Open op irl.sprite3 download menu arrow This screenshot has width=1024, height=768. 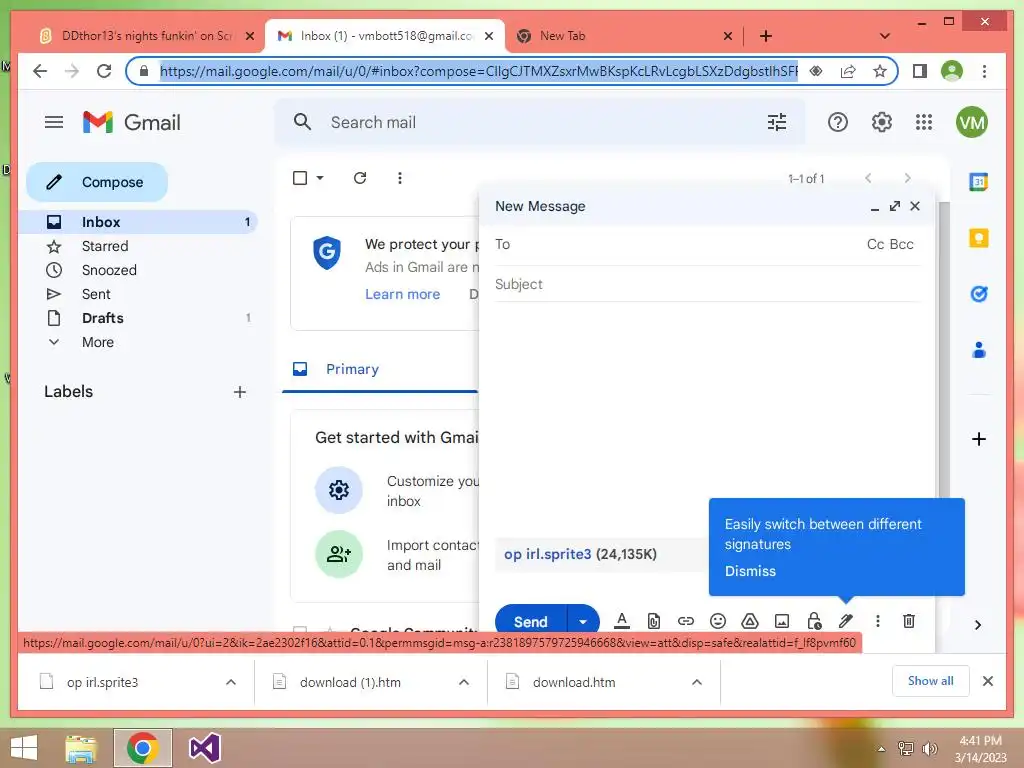[231, 682]
